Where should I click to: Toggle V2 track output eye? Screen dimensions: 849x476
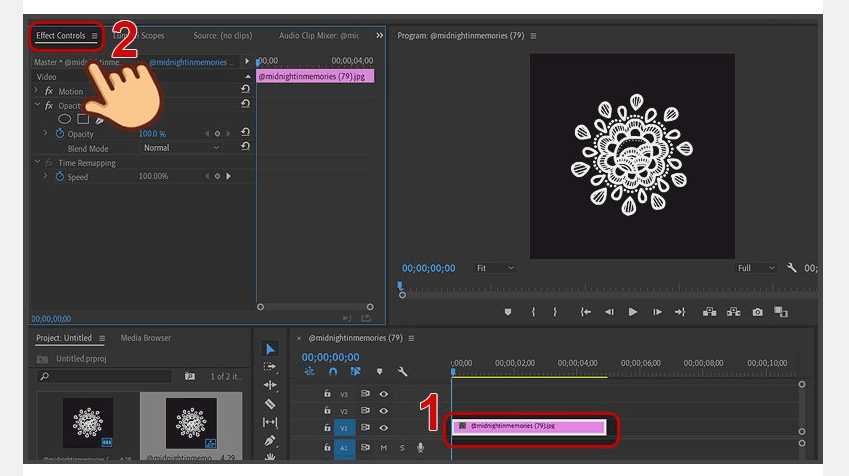383,410
